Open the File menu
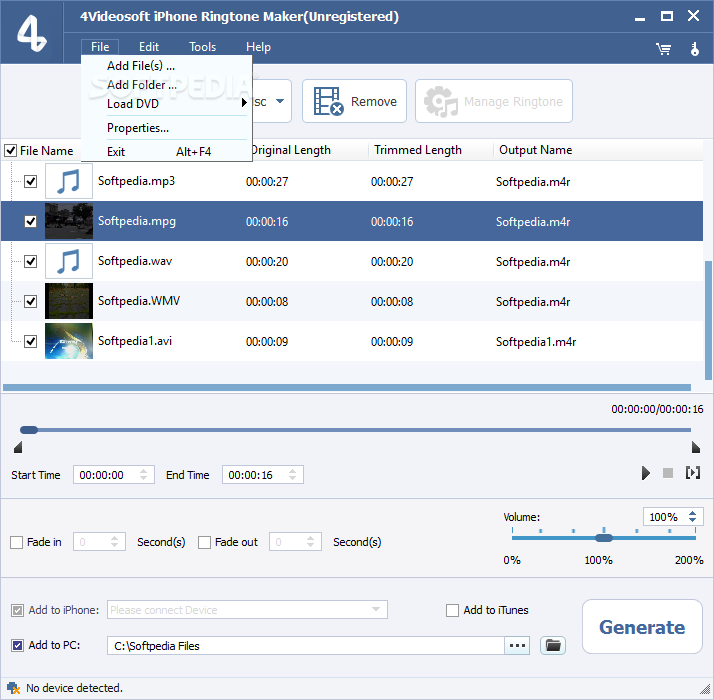The width and height of the screenshot is (714, 700). 100,47
